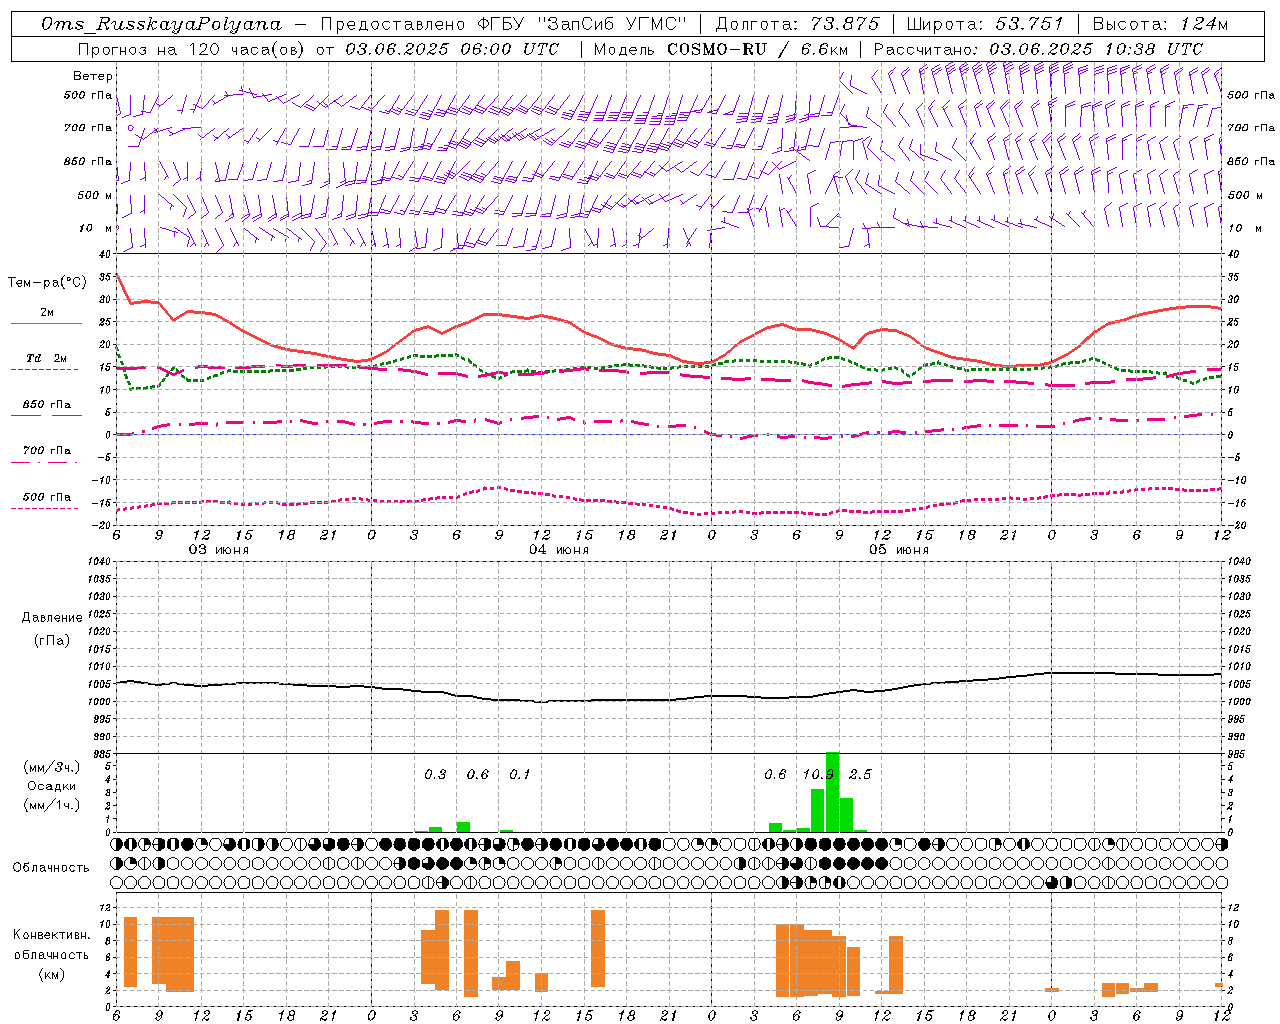Click Рассчитано: 03.06.2025 10:38 UTC text

point(1038,49)
